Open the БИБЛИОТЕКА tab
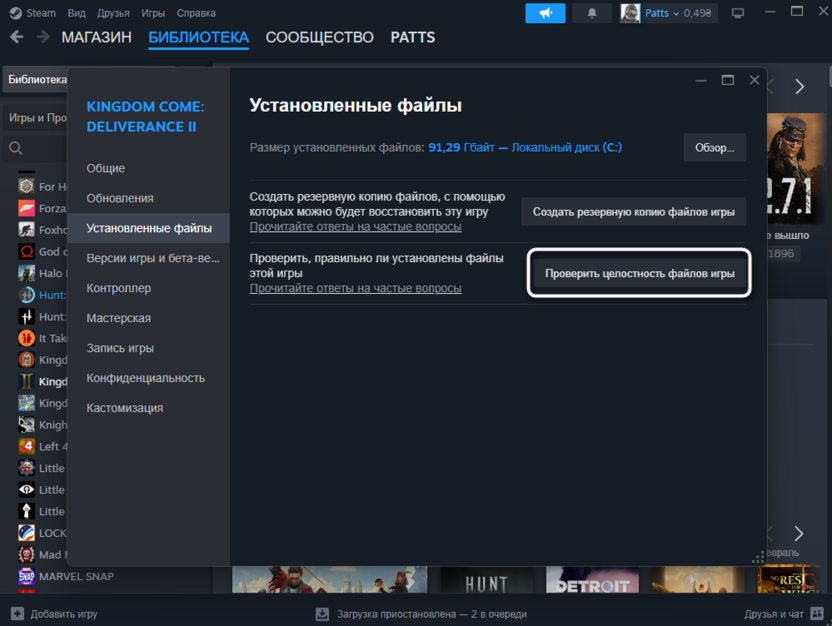The width and height of the screenshot is (832, 626). (198, 37)
